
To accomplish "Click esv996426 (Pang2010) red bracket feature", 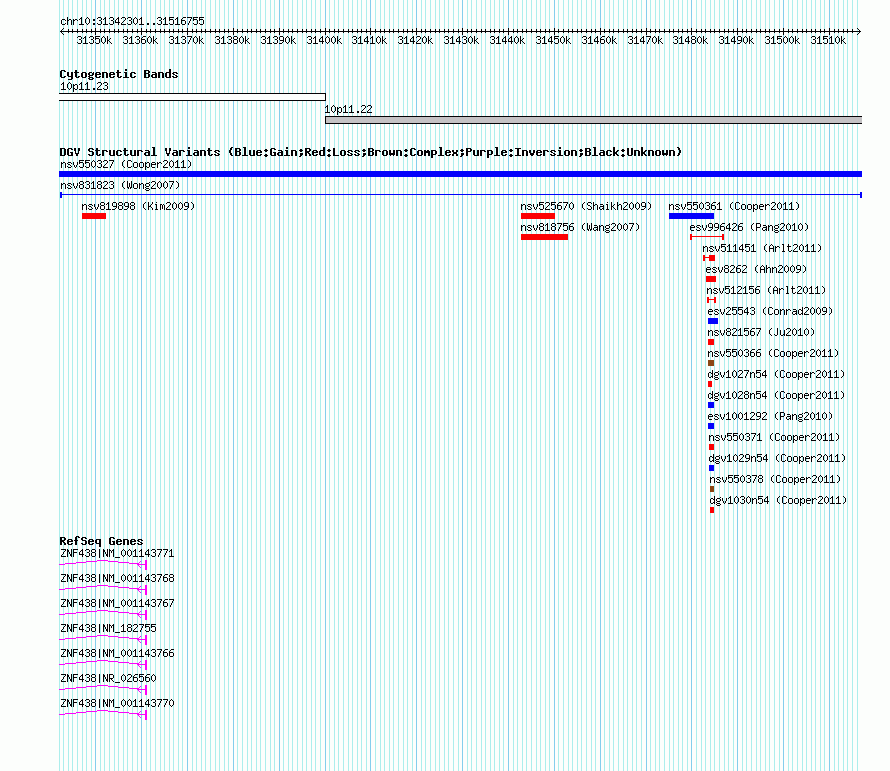I will point(707,237).
